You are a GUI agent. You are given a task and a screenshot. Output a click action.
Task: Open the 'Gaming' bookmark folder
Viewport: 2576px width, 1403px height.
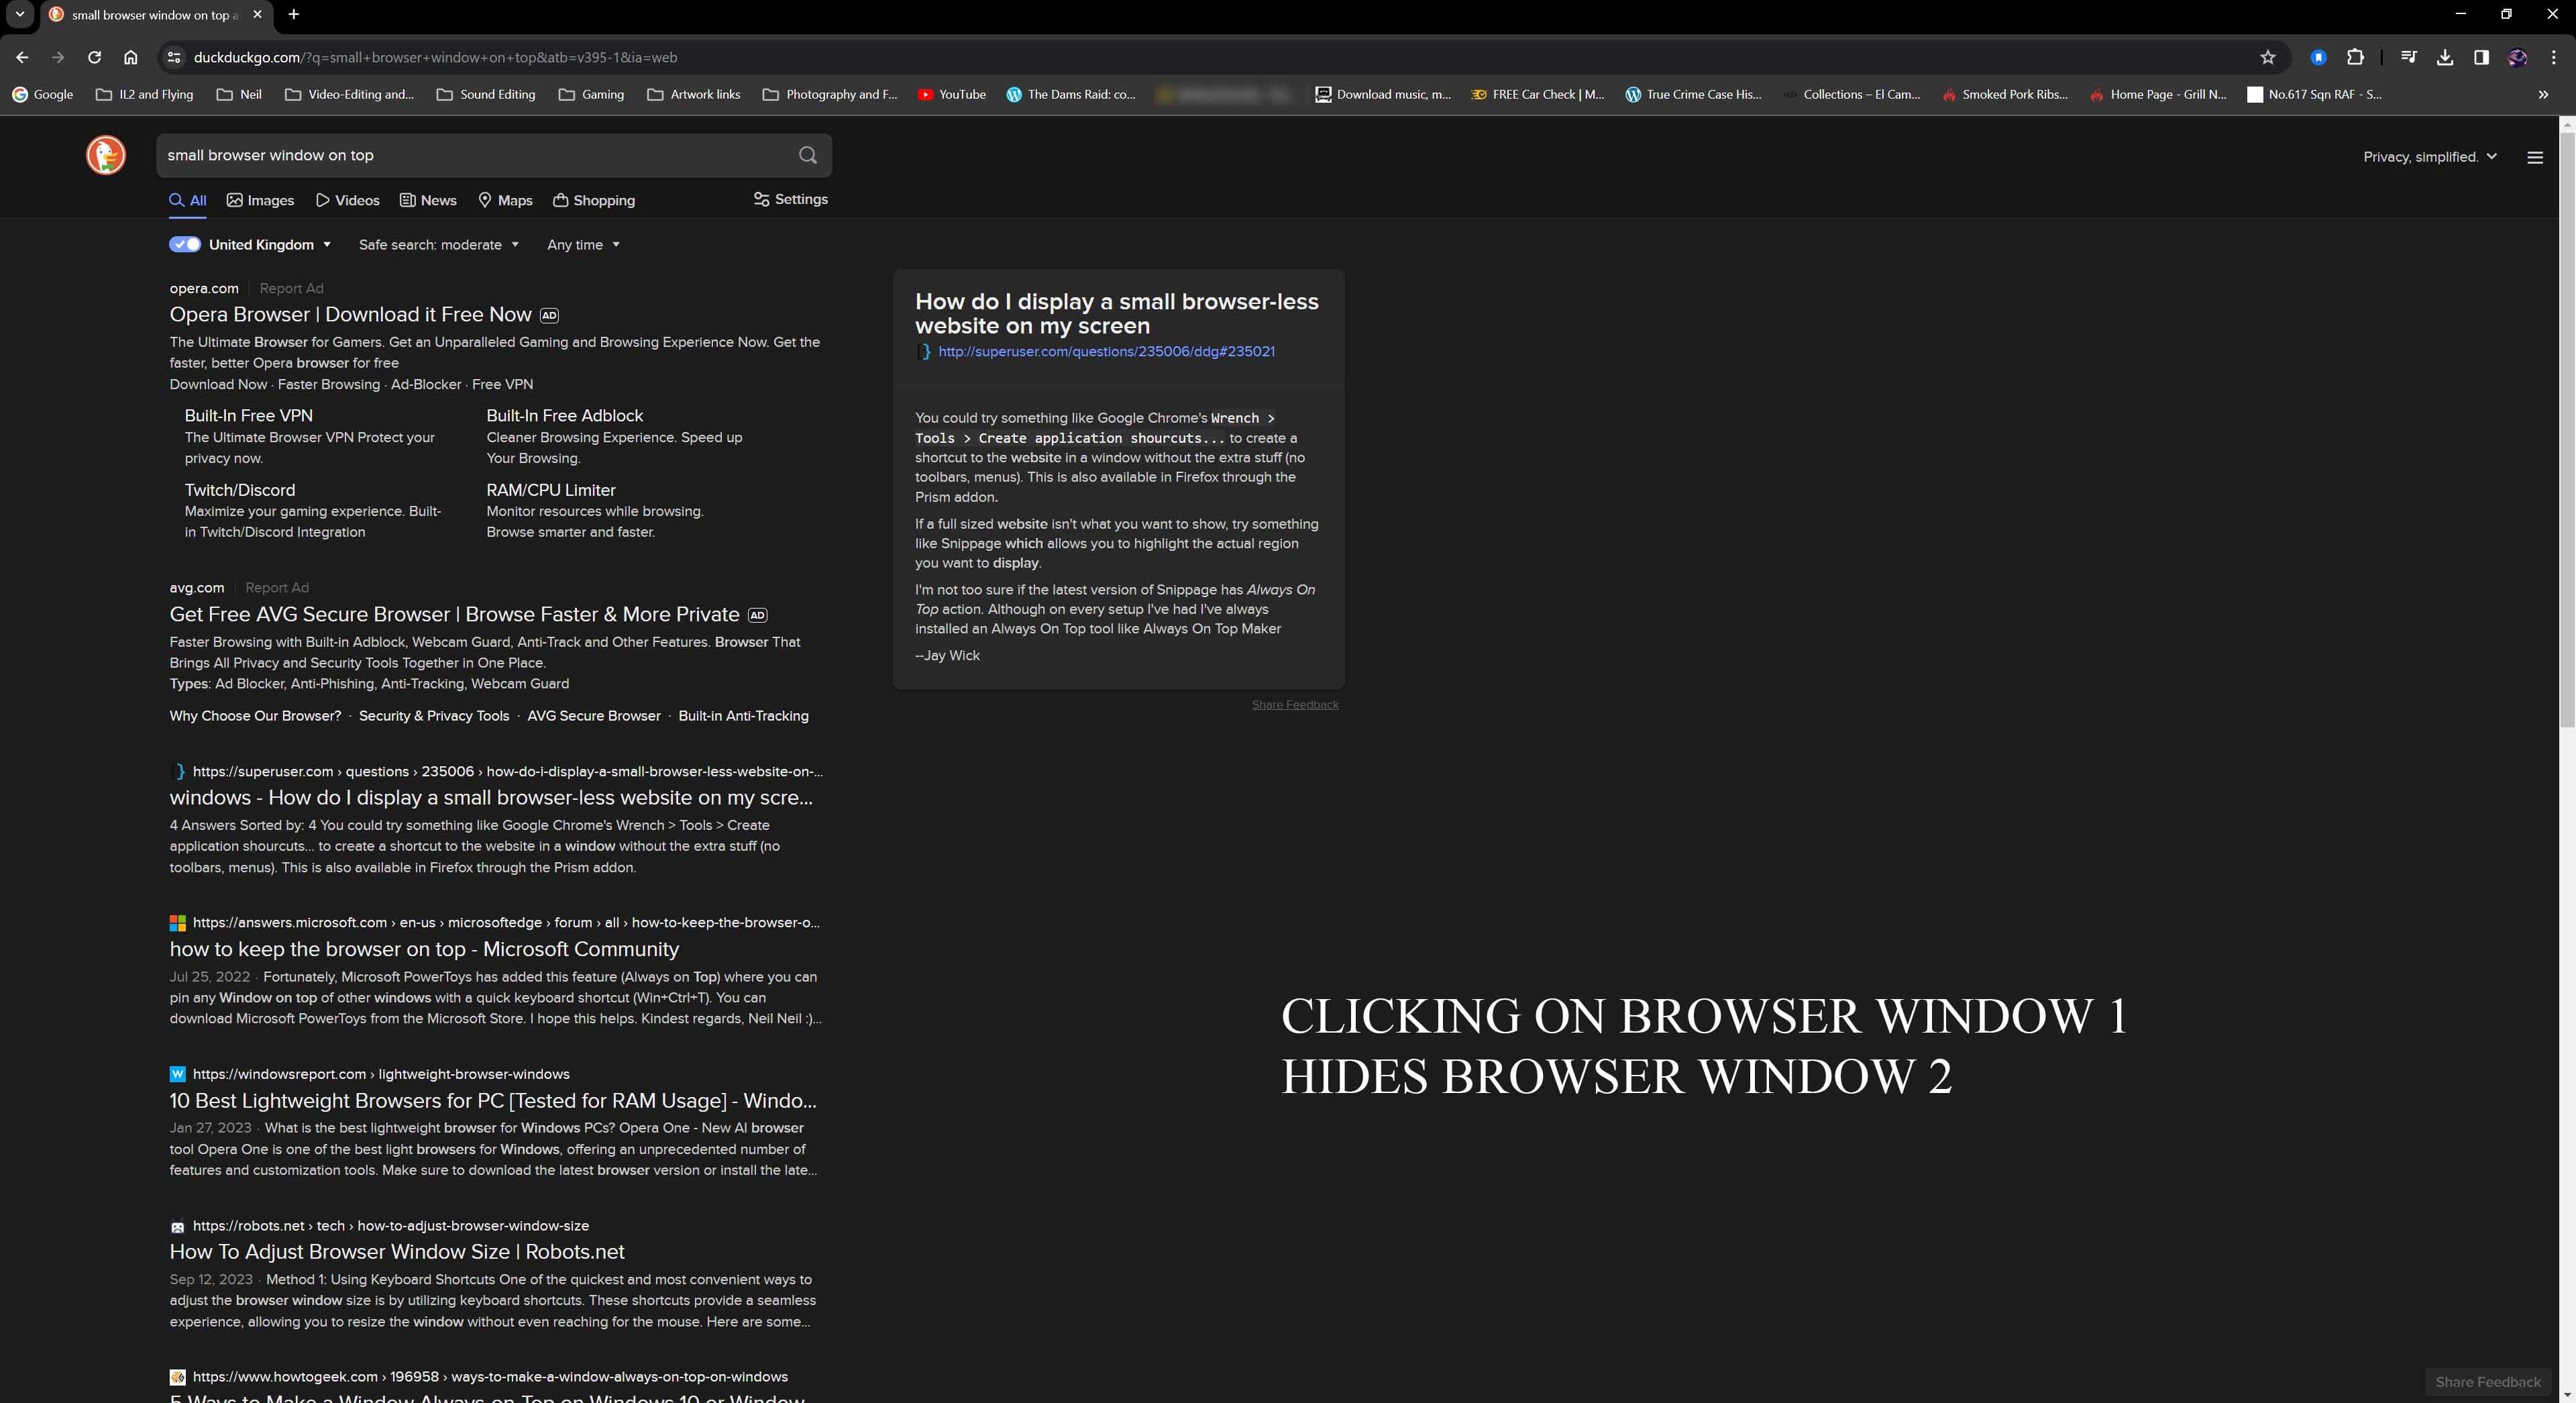(591, 94)
